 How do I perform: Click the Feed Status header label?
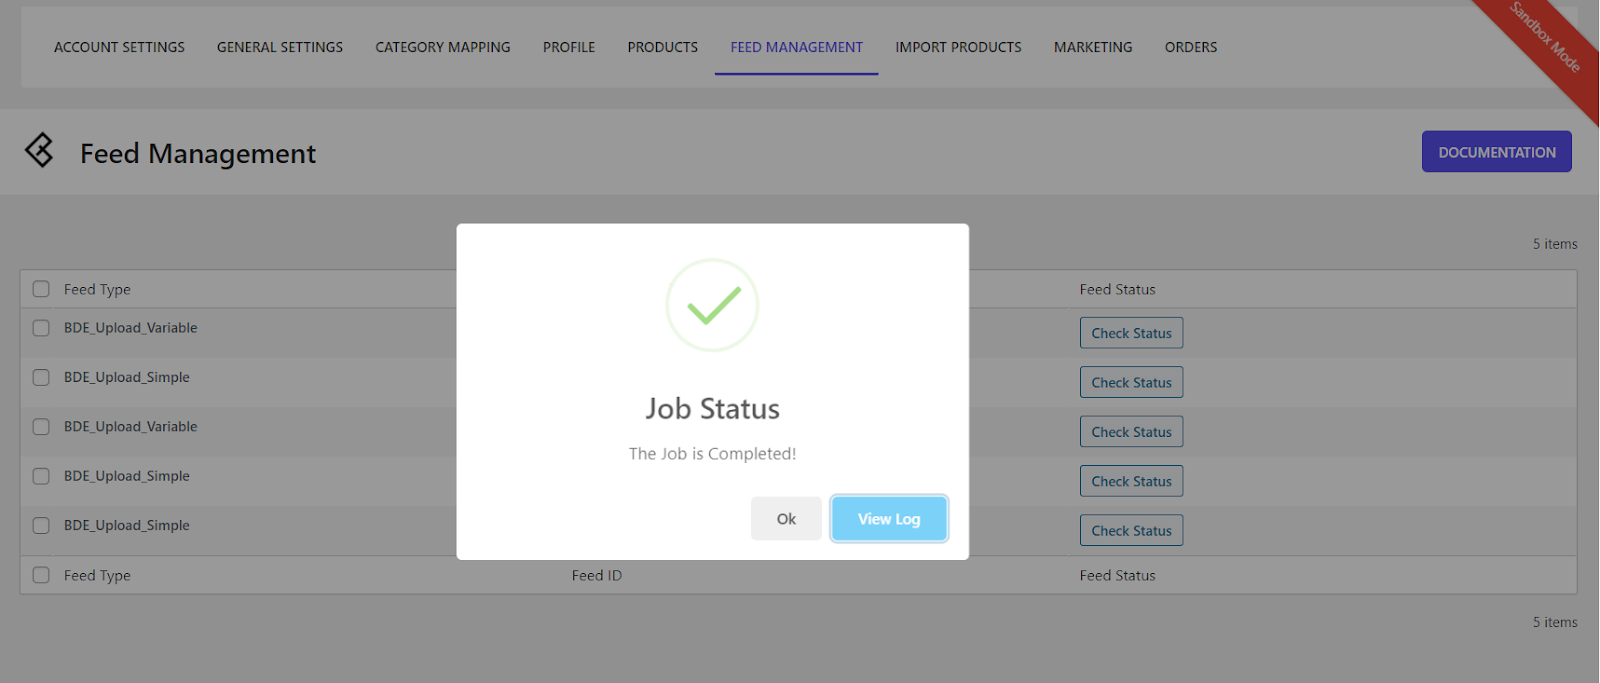(x=1117, y=289)
